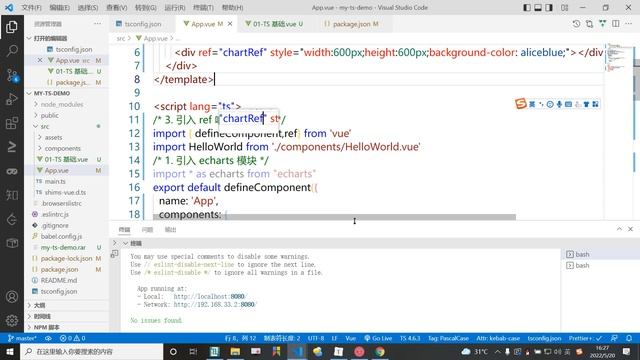Close the terminal panel
Image resolution: width=640 pixels, height=360 pixels.
pos(630,229)
